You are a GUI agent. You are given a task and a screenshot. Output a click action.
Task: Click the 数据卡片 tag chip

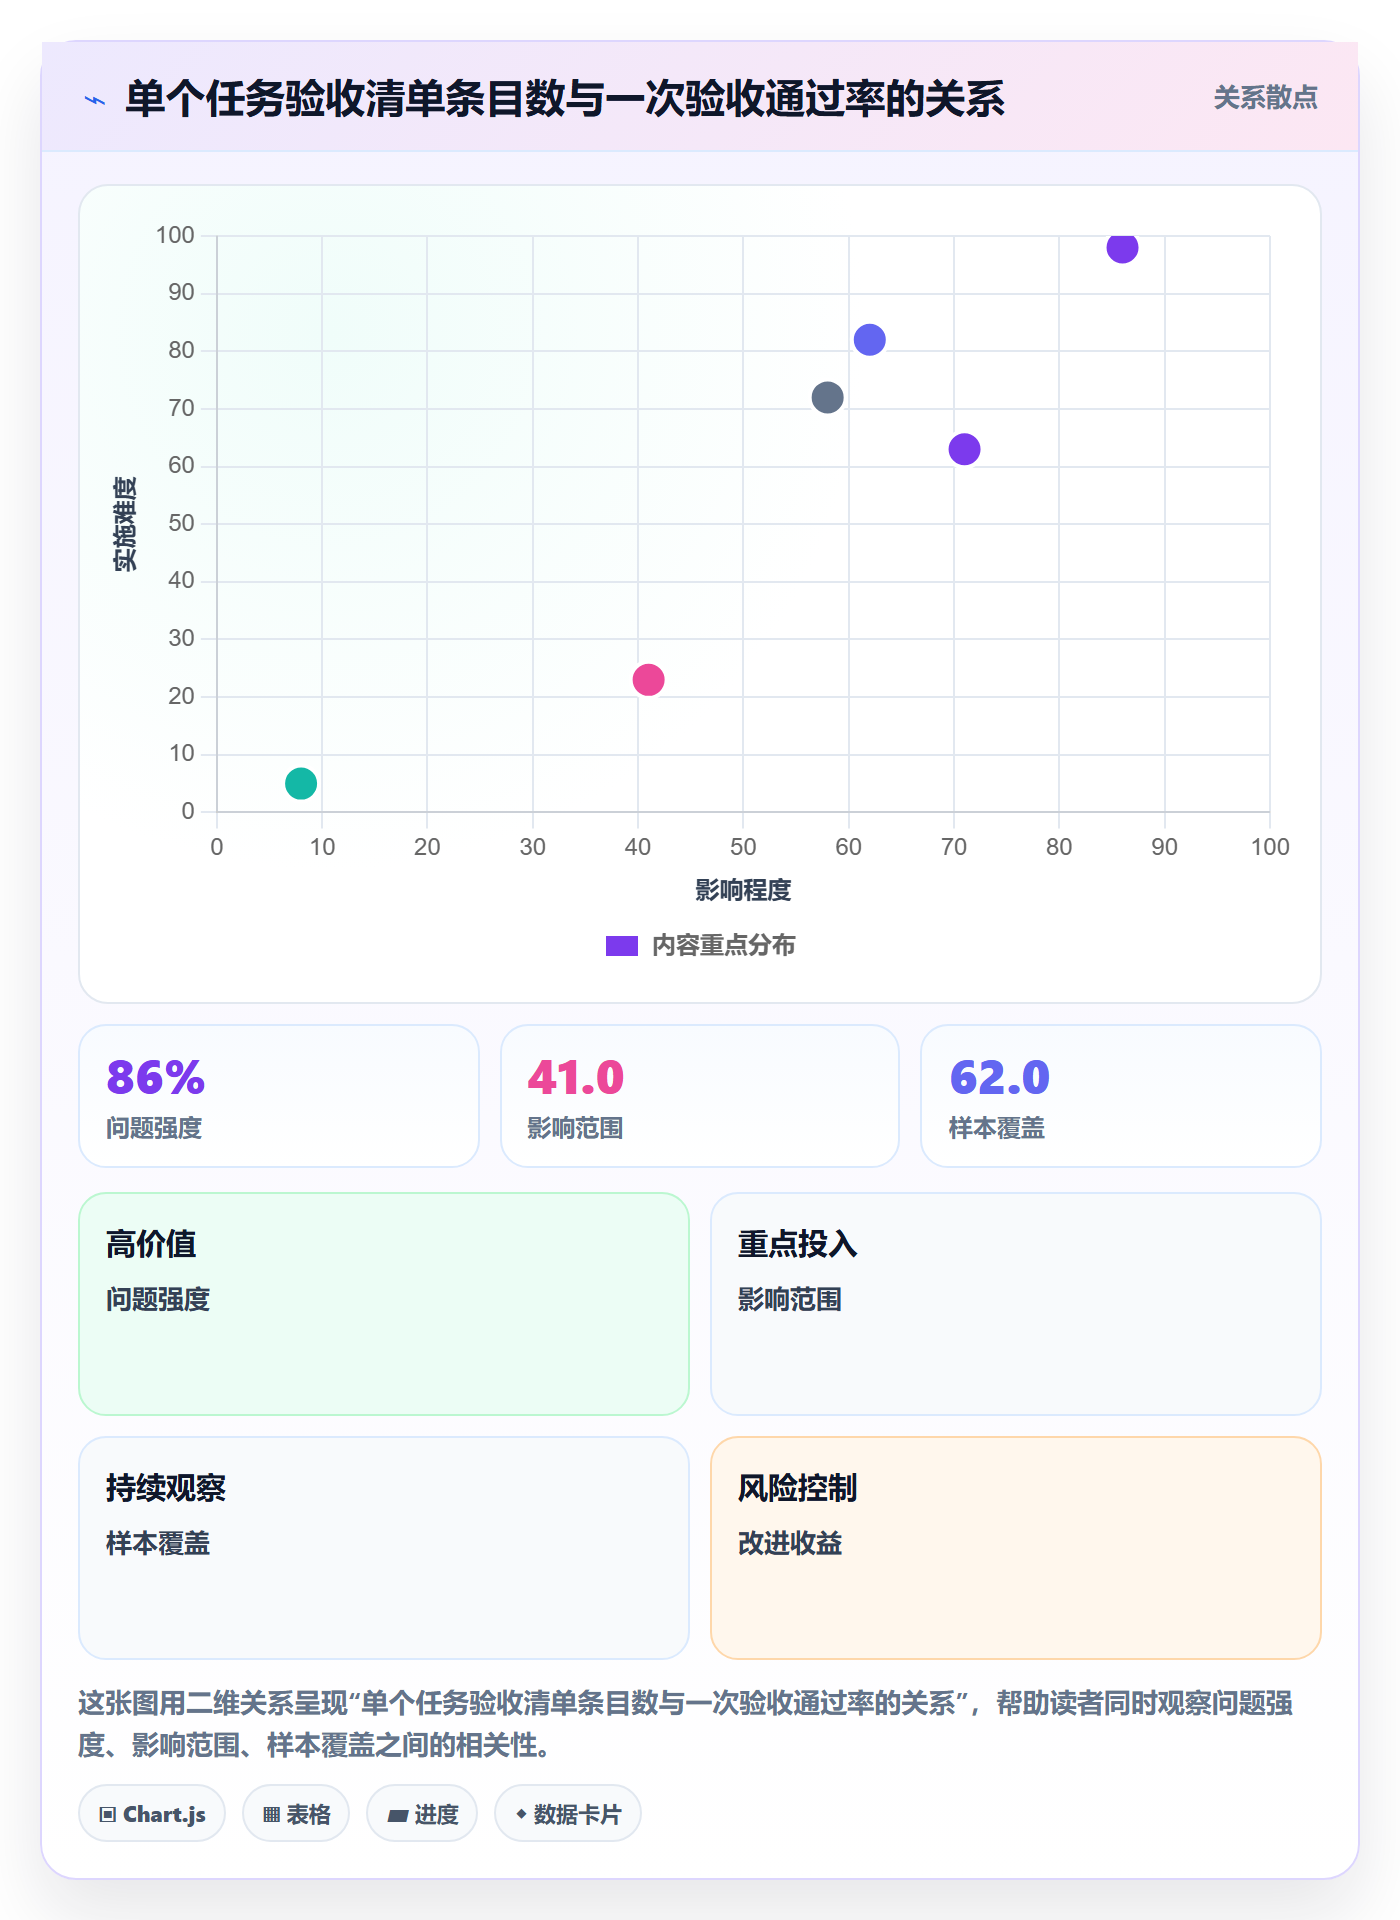[568, 1814]
